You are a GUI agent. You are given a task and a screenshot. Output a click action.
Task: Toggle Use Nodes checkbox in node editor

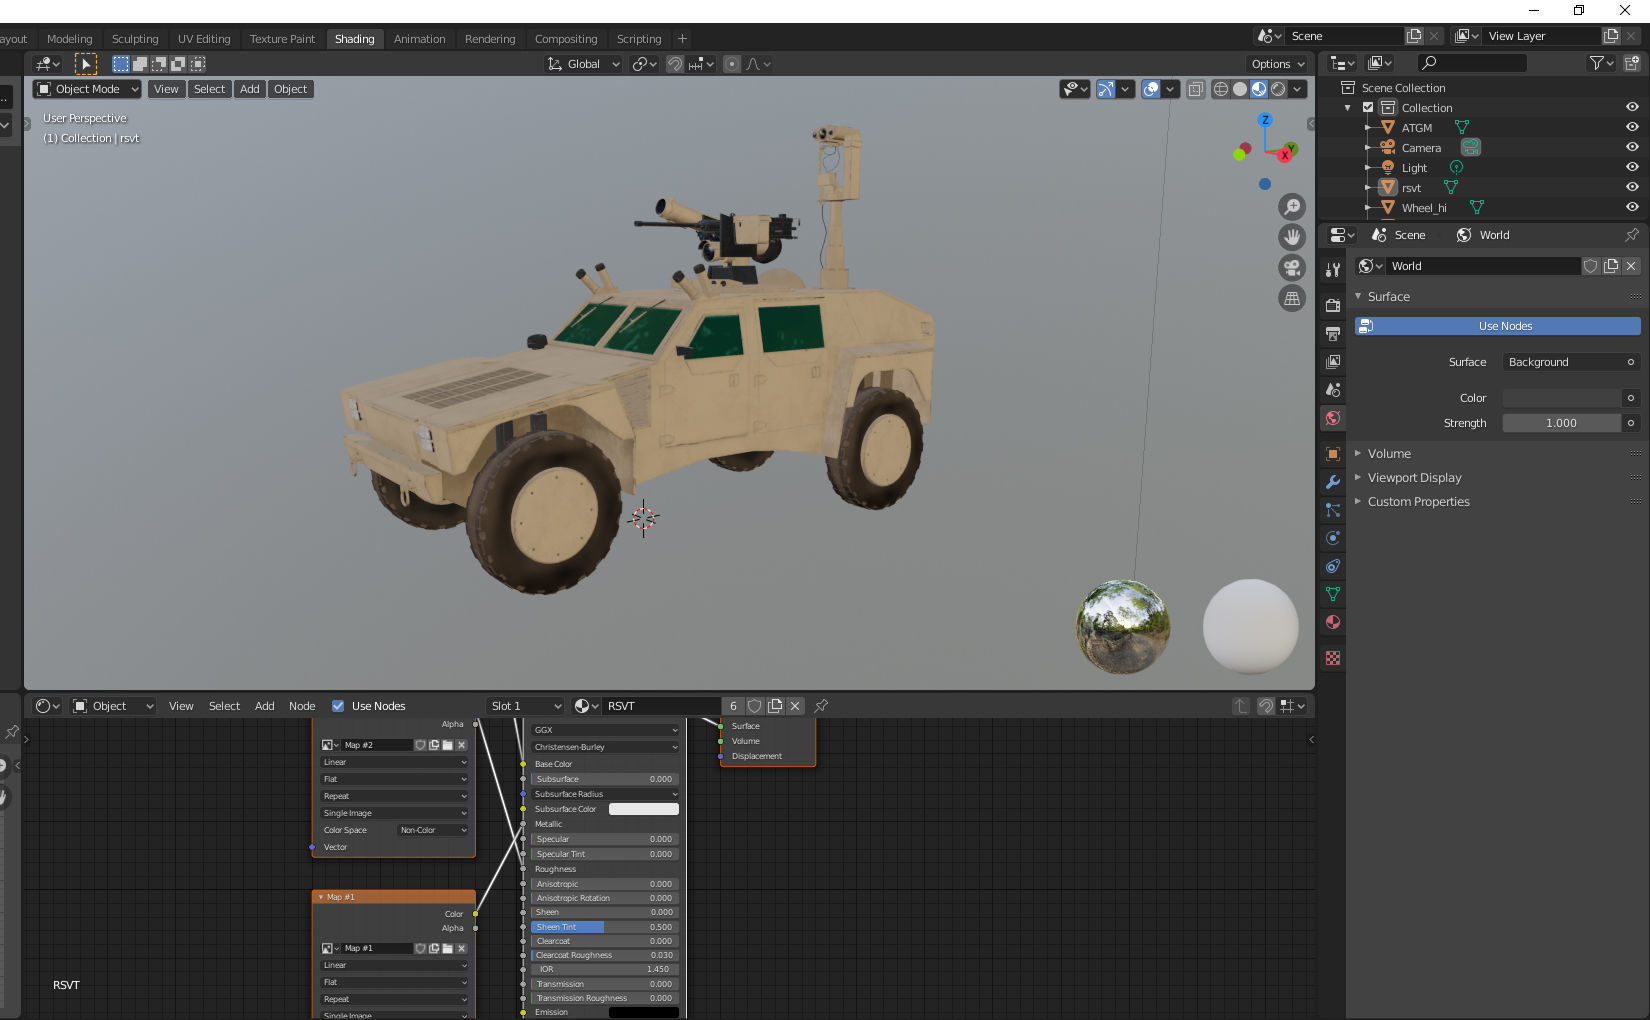click(x=338, y=706)
